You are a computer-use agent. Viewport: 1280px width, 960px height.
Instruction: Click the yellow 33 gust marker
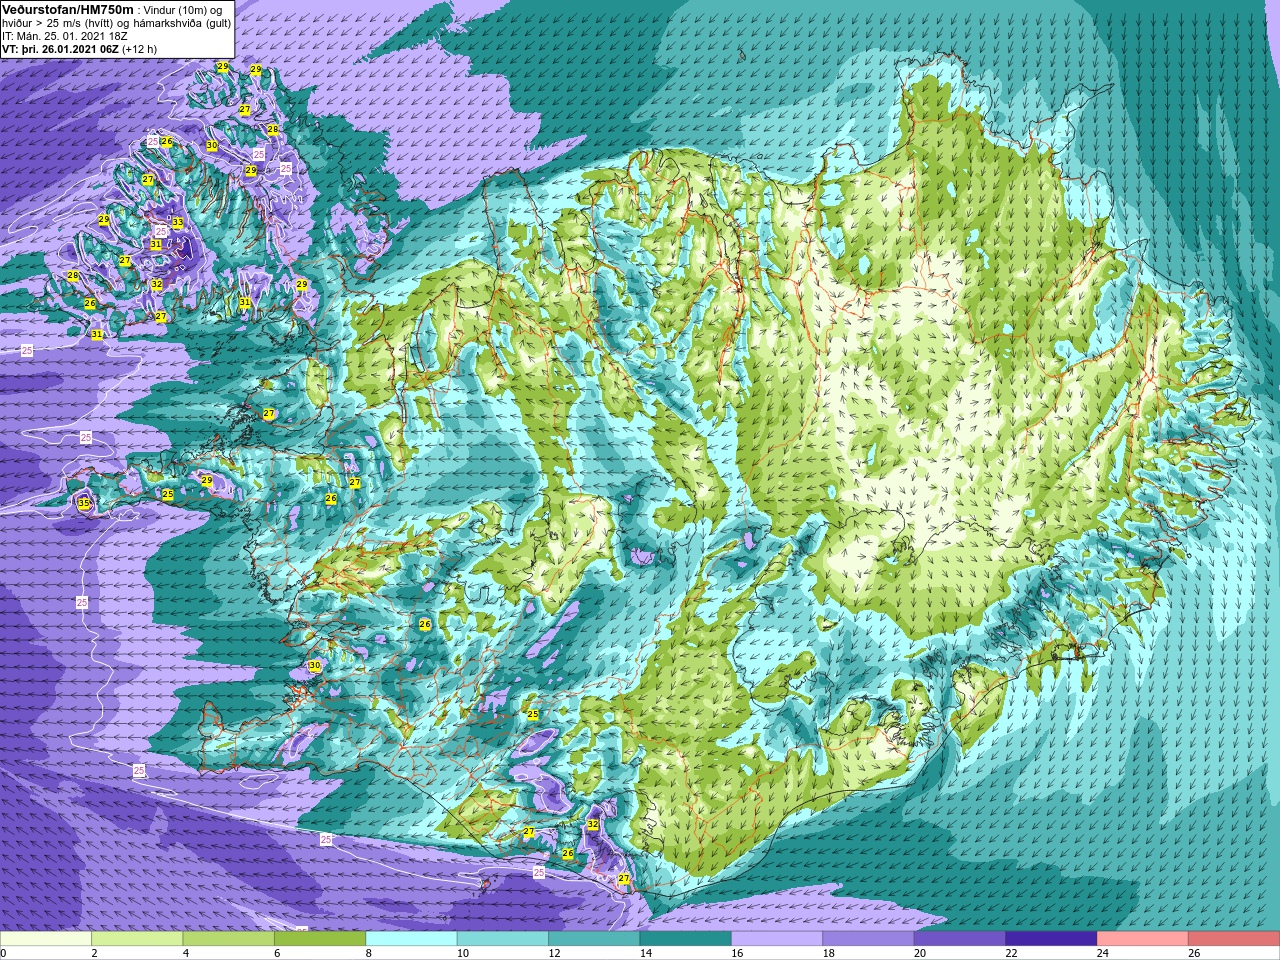[177, 223]
